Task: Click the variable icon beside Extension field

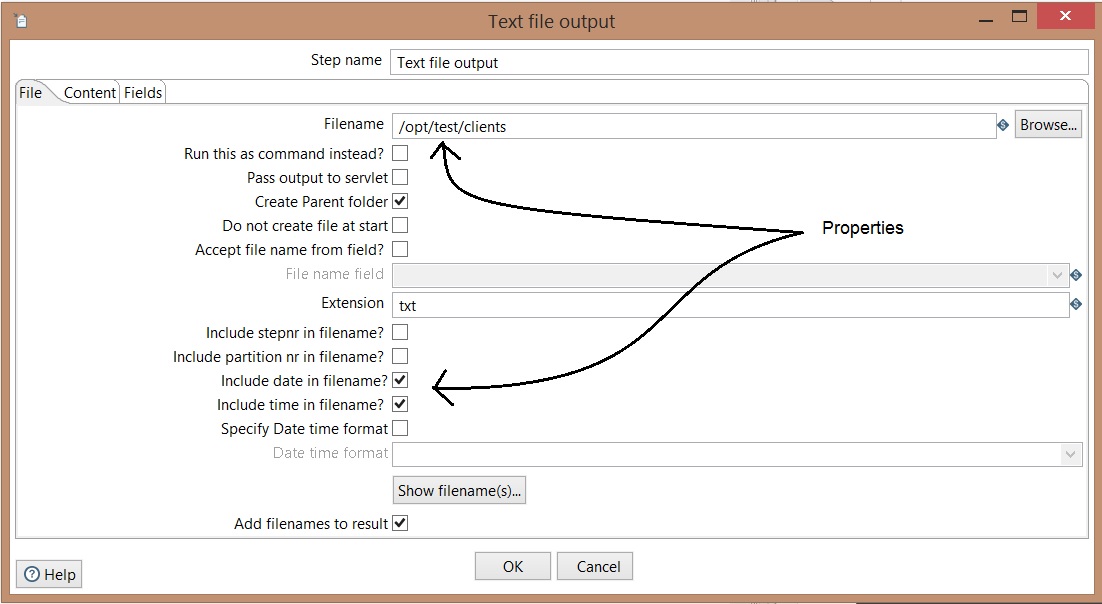Action: [1076, 304]
